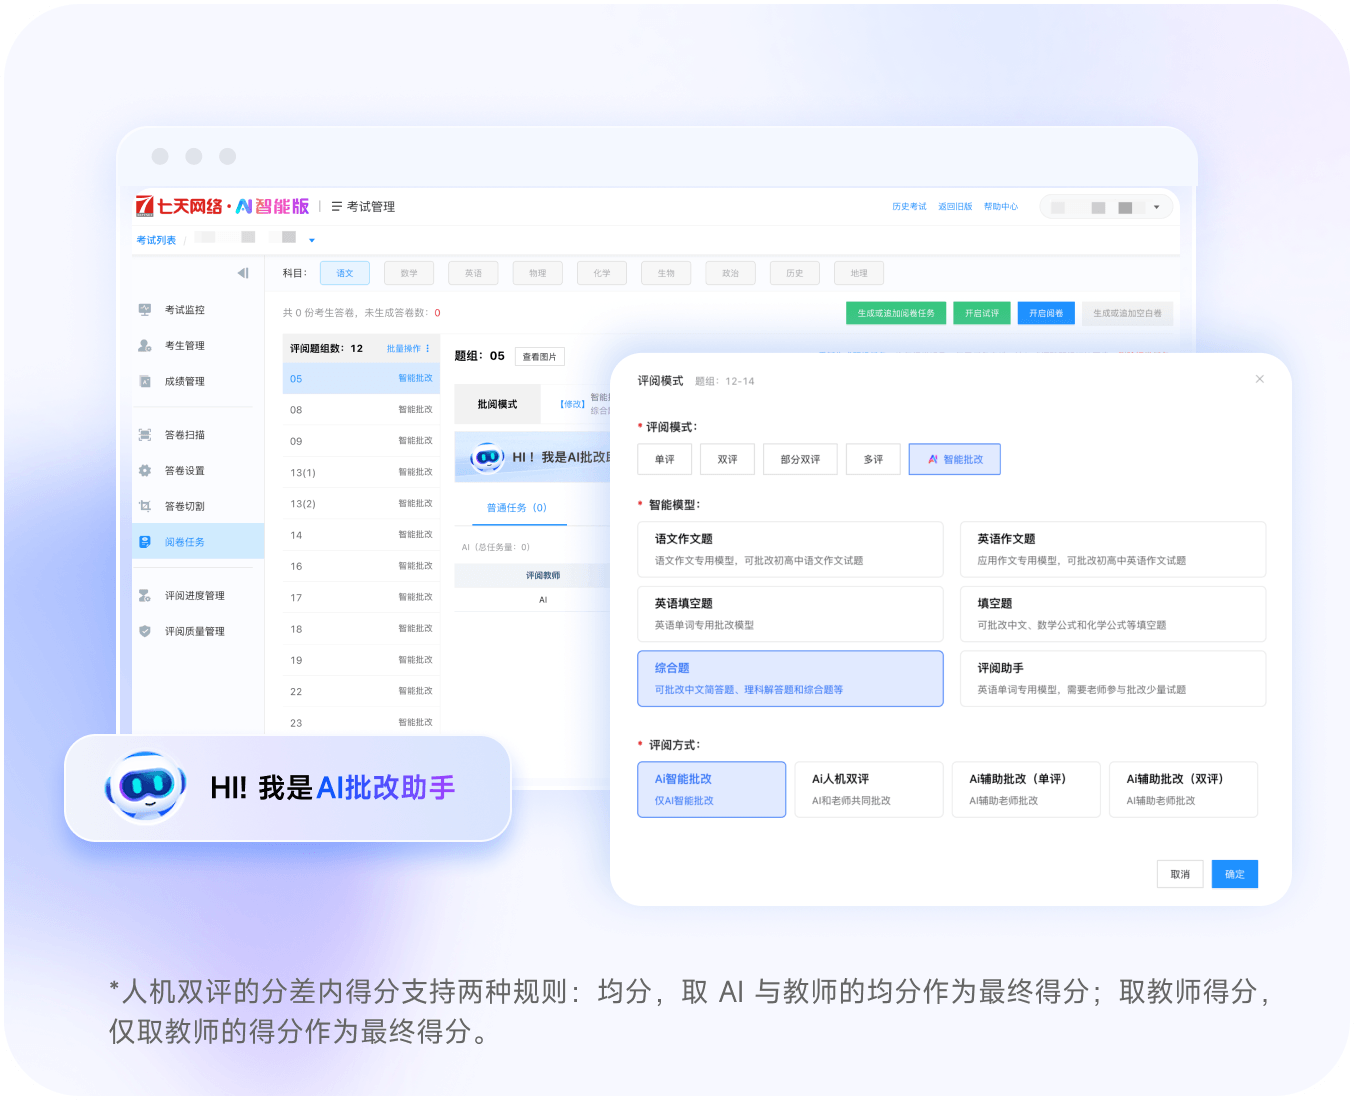This screenshot has width=1354, height=1100.
Task: Collapse the sidebar with the arrow icon
Action: [243, 273]
